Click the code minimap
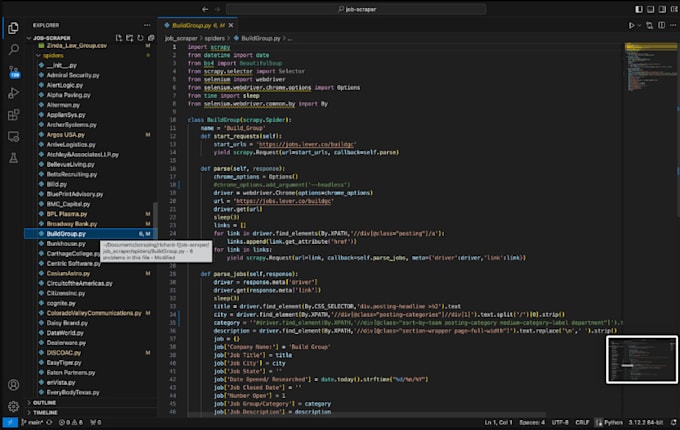The image size is (680, 430). pos(651,67)
